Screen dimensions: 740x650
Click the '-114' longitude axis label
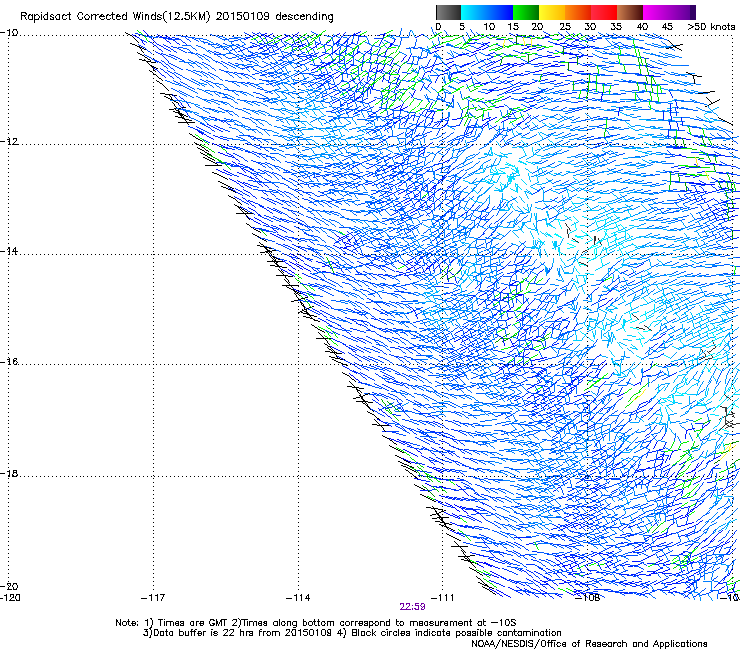(x=298, y=598)
